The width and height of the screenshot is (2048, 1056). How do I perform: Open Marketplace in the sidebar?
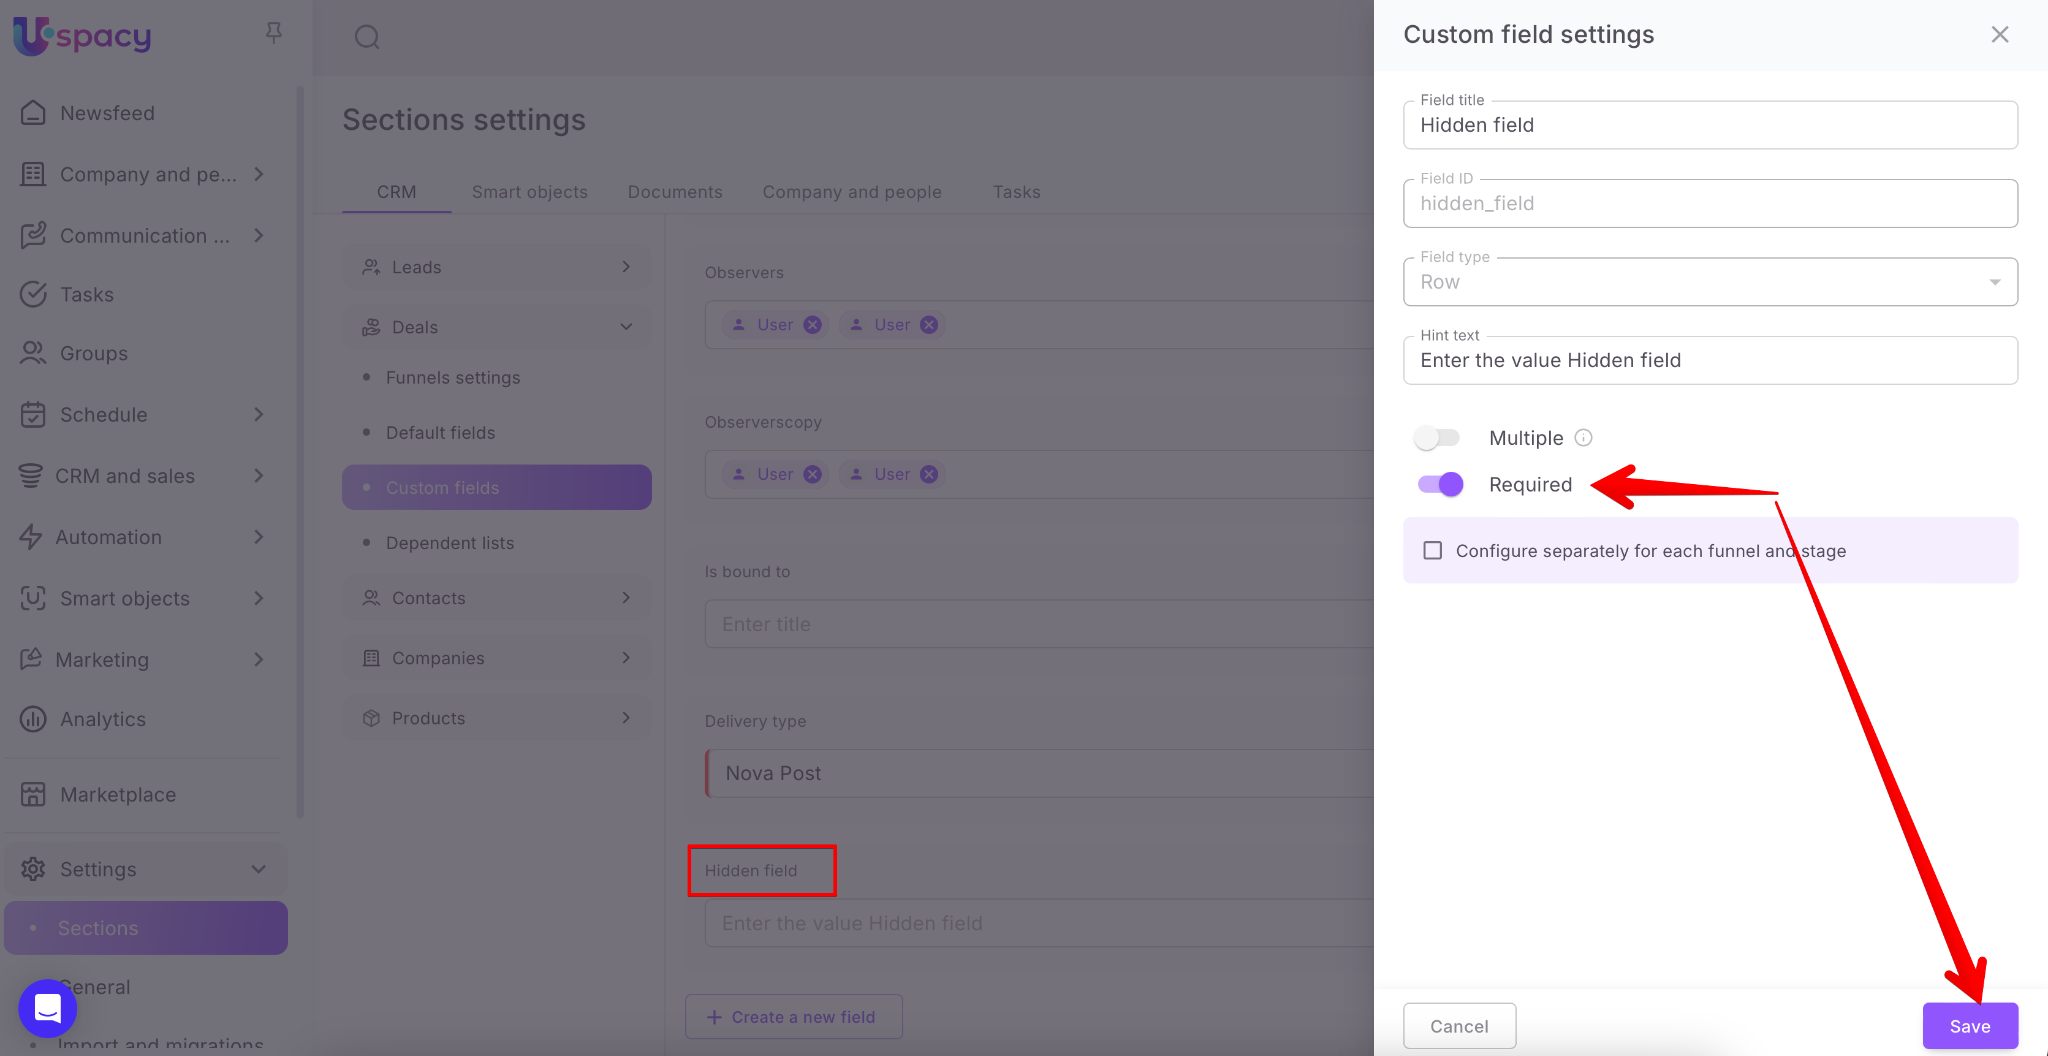[117, 794]
